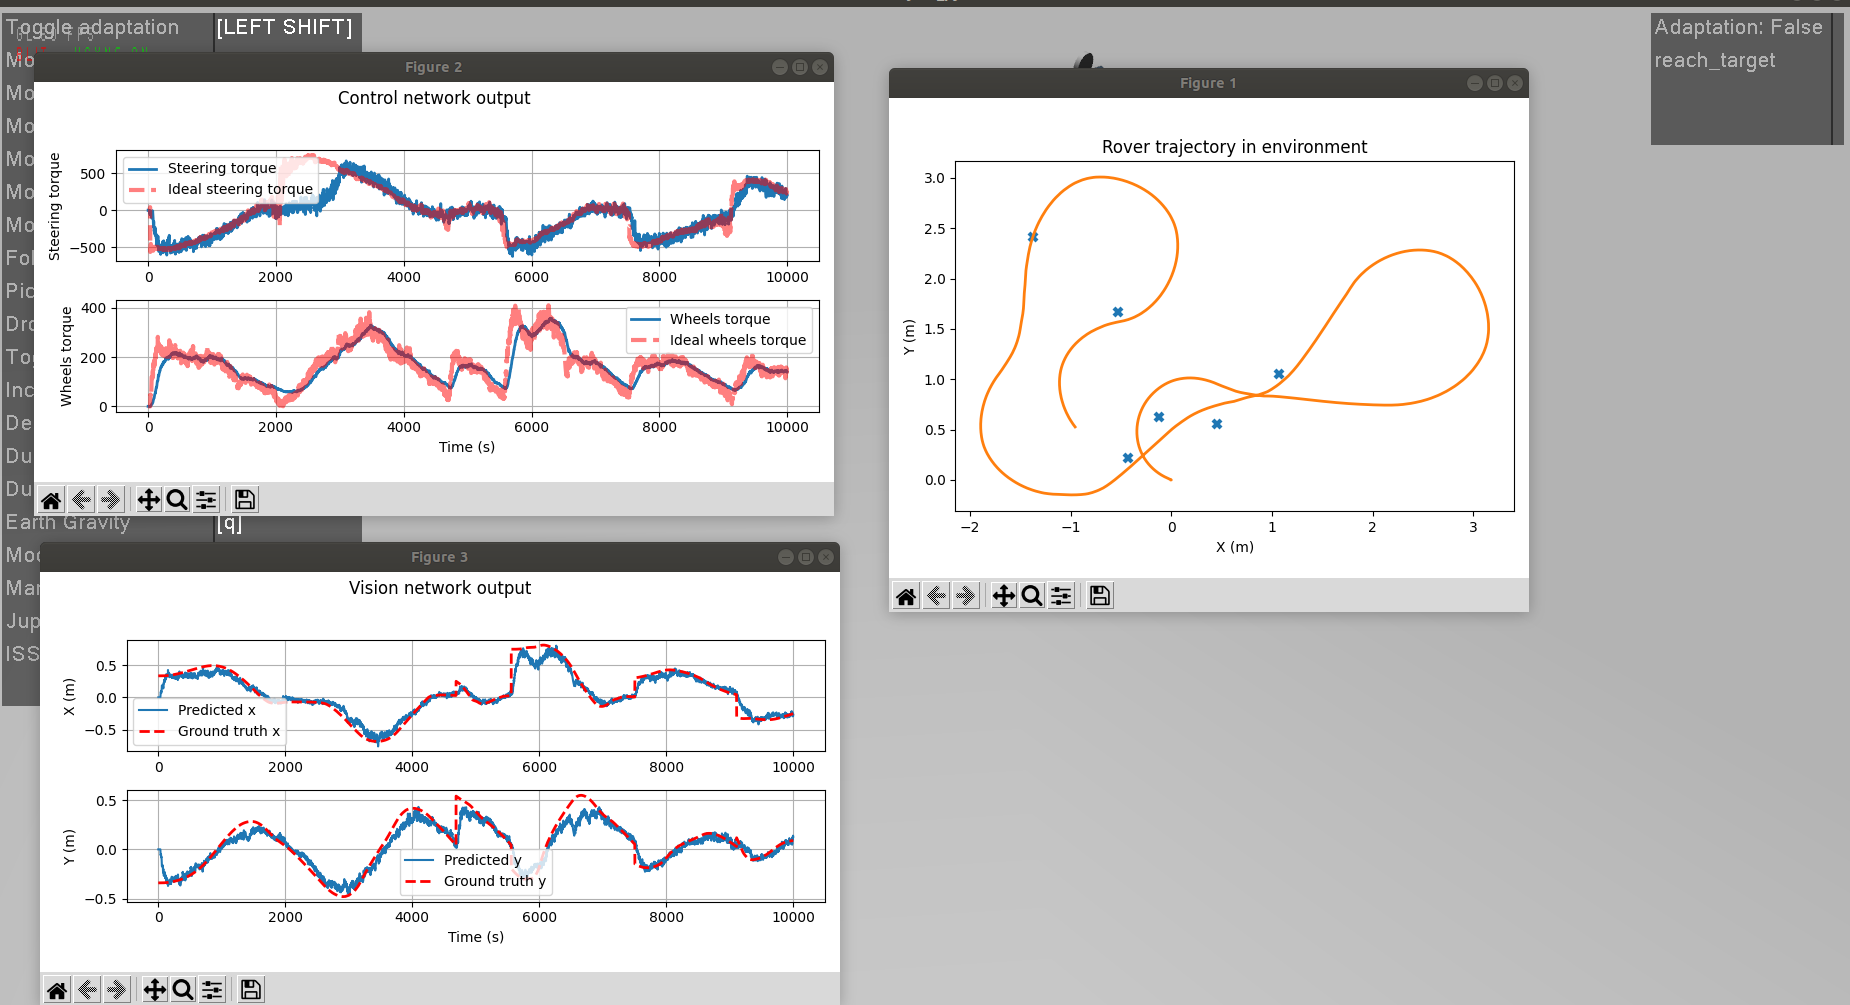Save Figure 1 with the floppy icon
Image resolution: width=1850 pixels, height=1005 pixels.
pyautogui.click(x=1100, y=596)
